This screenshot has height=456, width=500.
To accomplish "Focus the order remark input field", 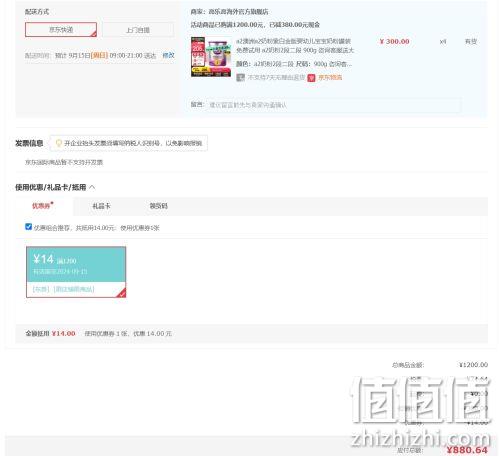I will point(333,105).
